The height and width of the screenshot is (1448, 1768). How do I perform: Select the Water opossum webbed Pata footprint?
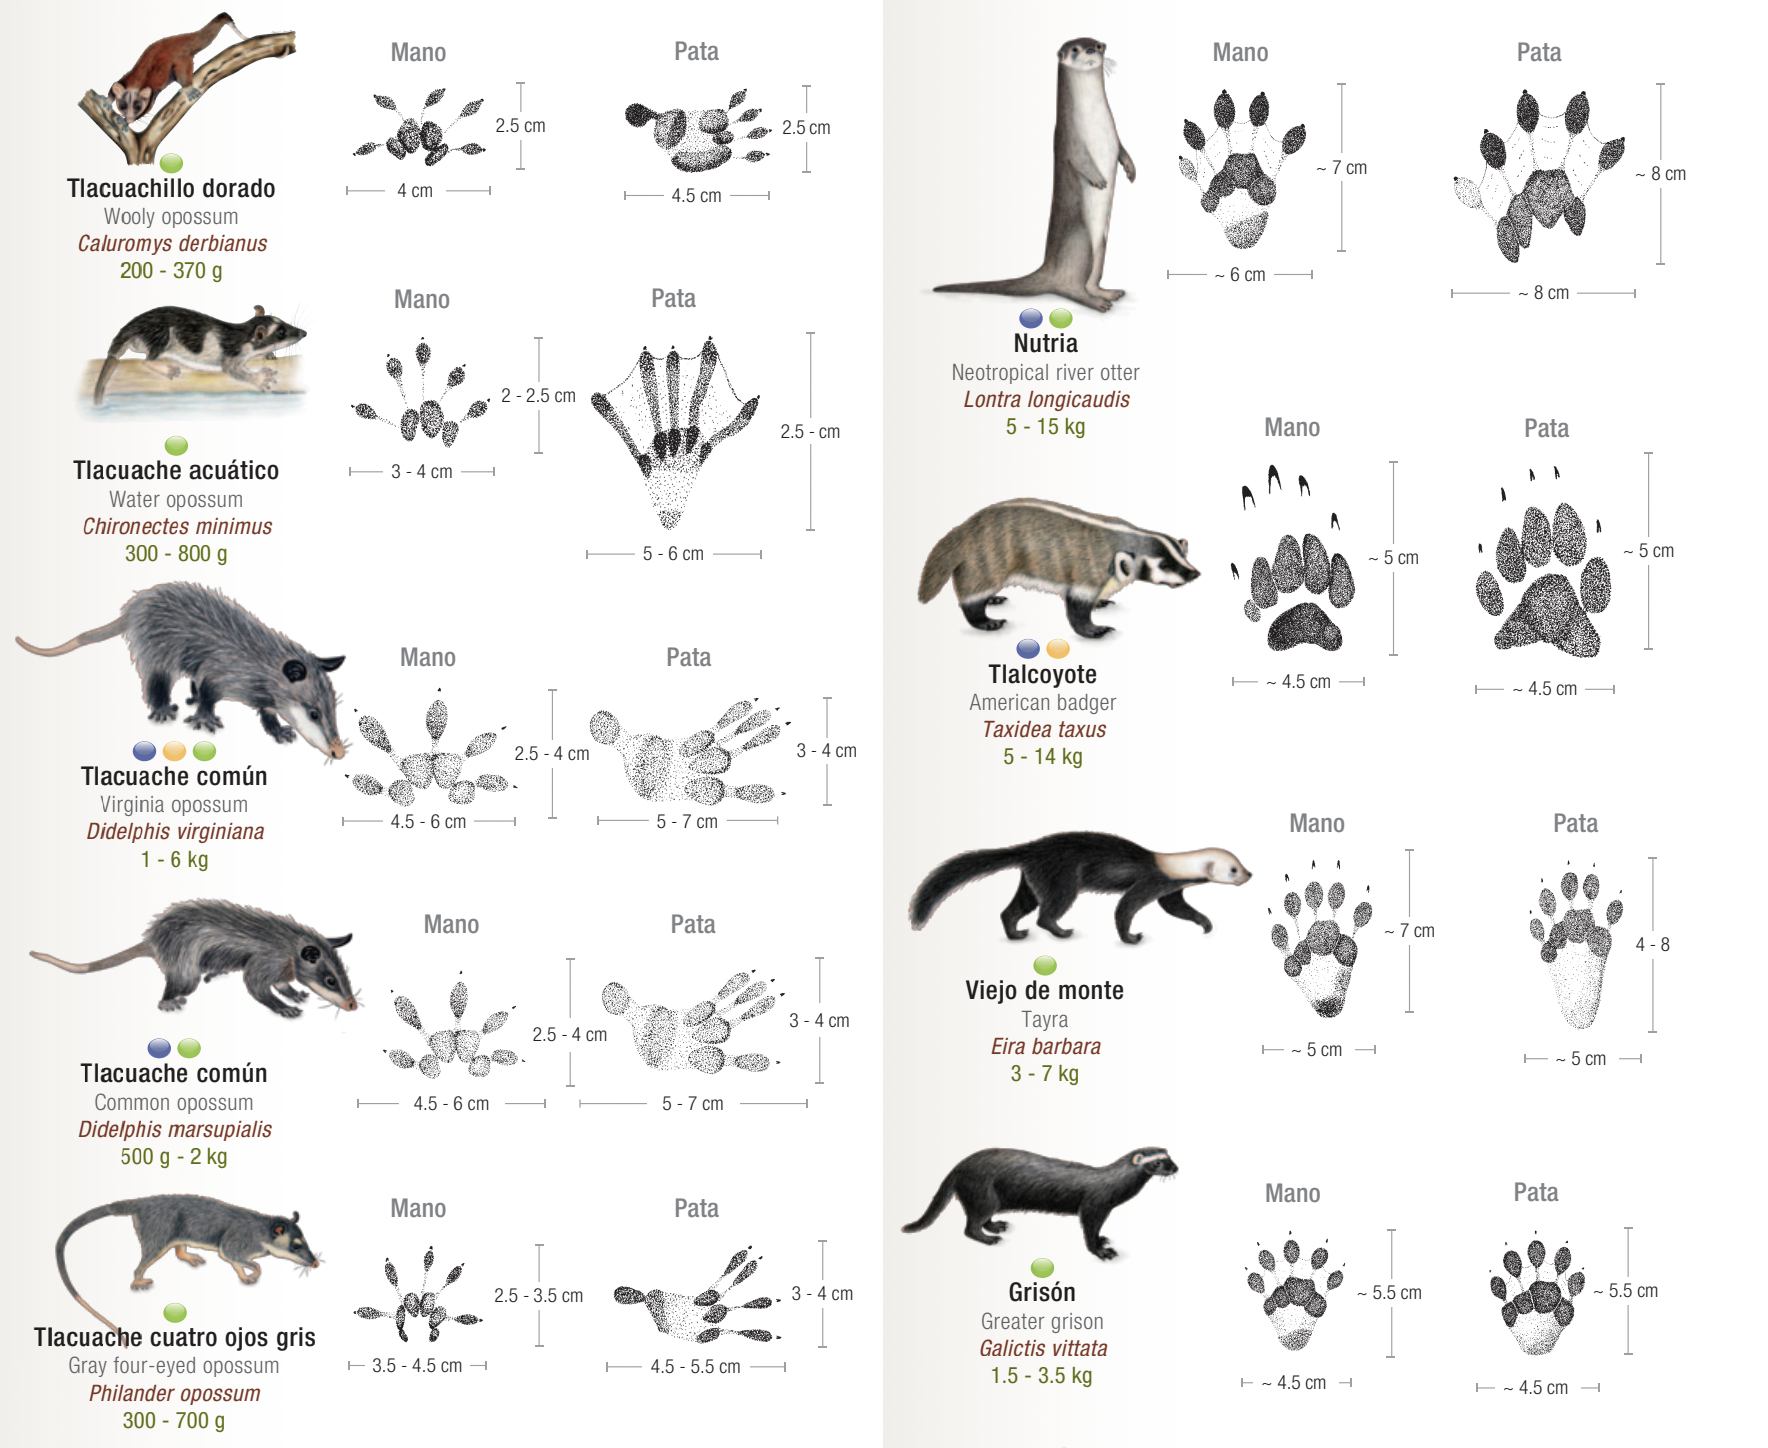676,434
